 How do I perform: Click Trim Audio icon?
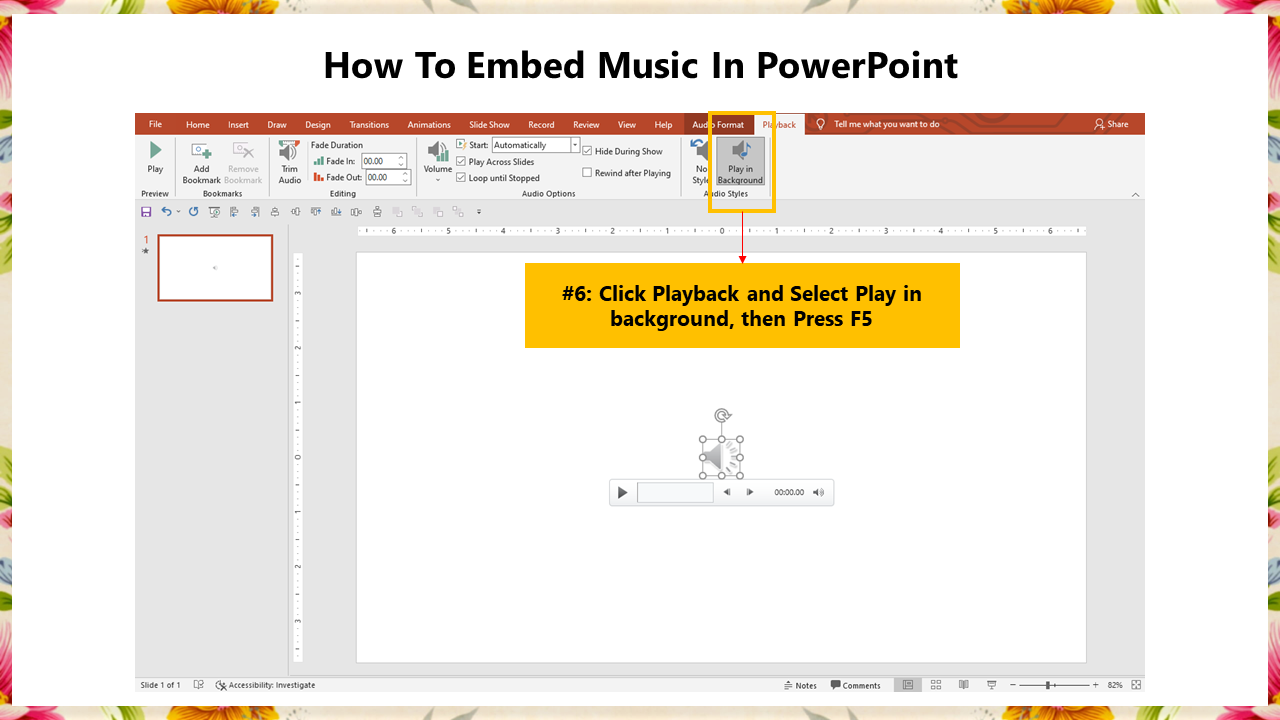[x=289, y=151]
